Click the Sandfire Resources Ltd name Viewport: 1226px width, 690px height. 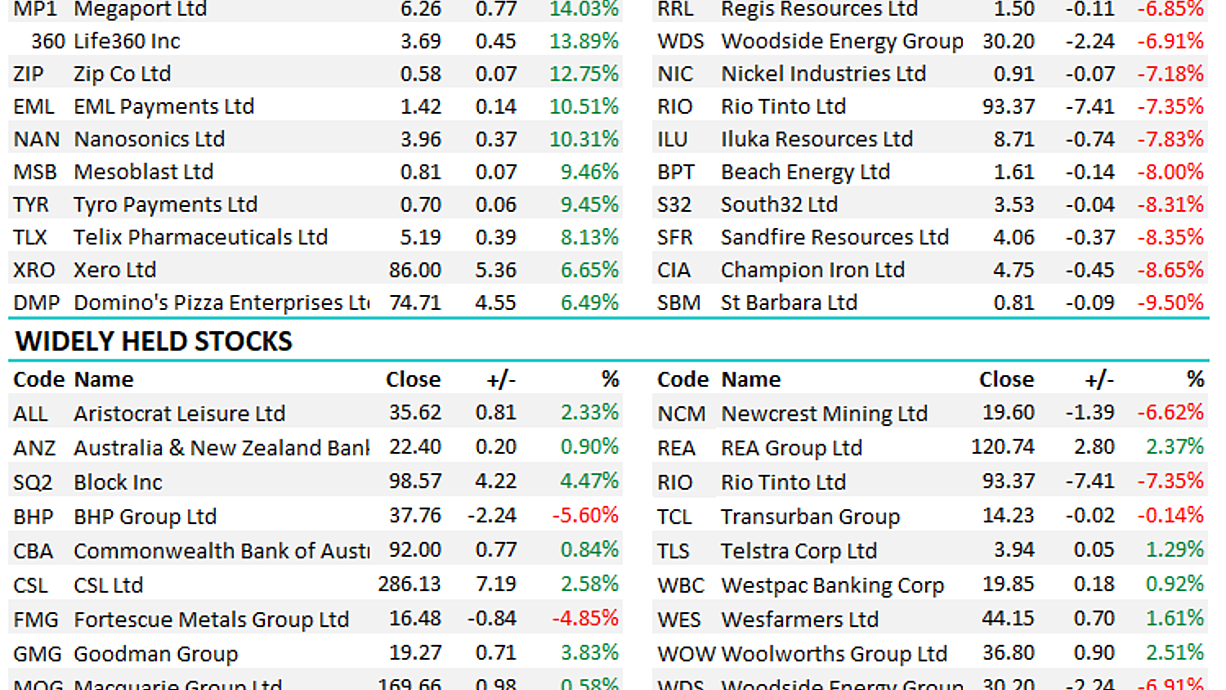(834, 237)
